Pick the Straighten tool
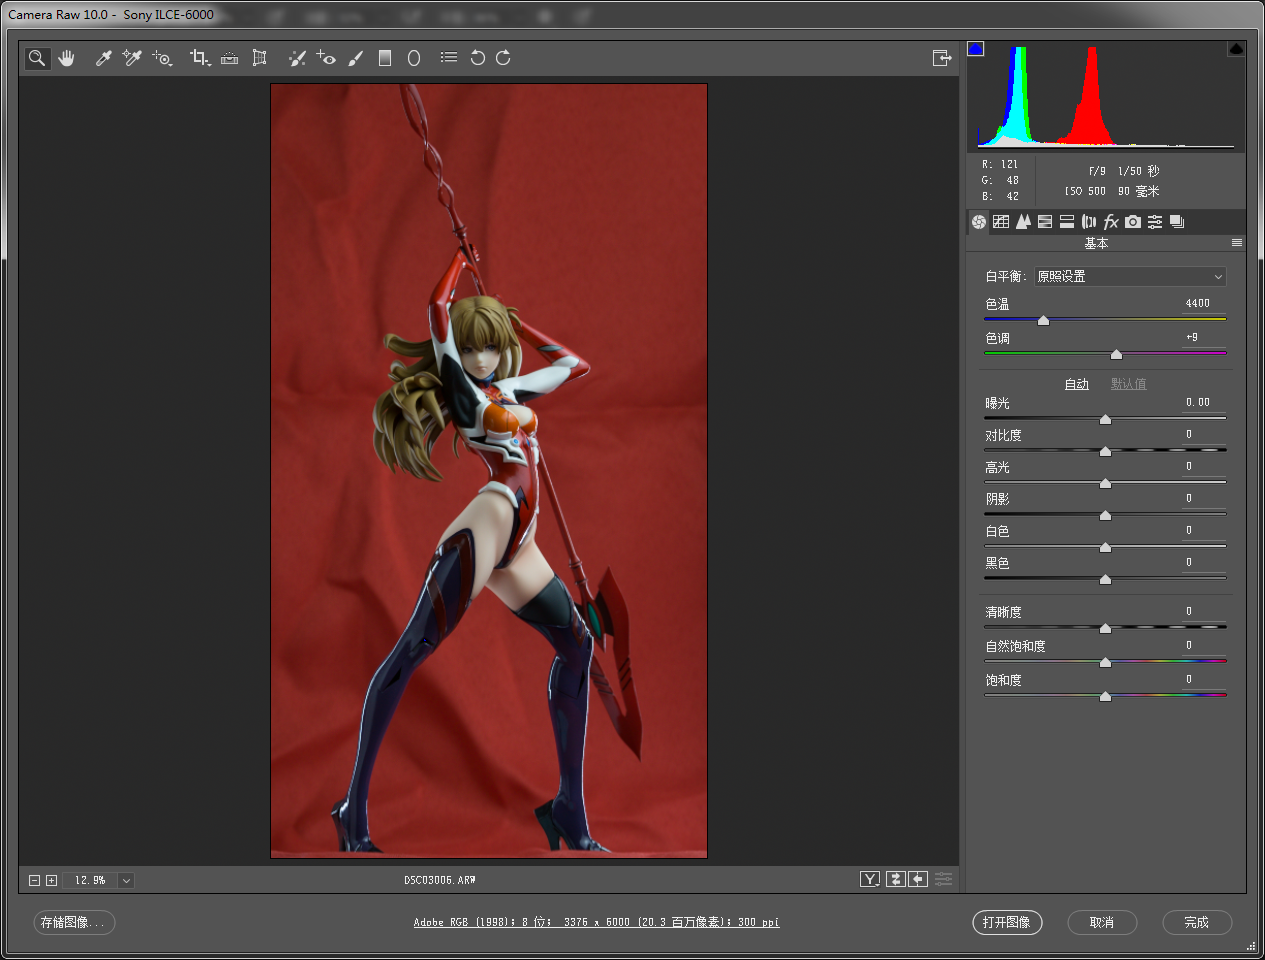This screenshot has width=1265, height=960. point(229,58)
